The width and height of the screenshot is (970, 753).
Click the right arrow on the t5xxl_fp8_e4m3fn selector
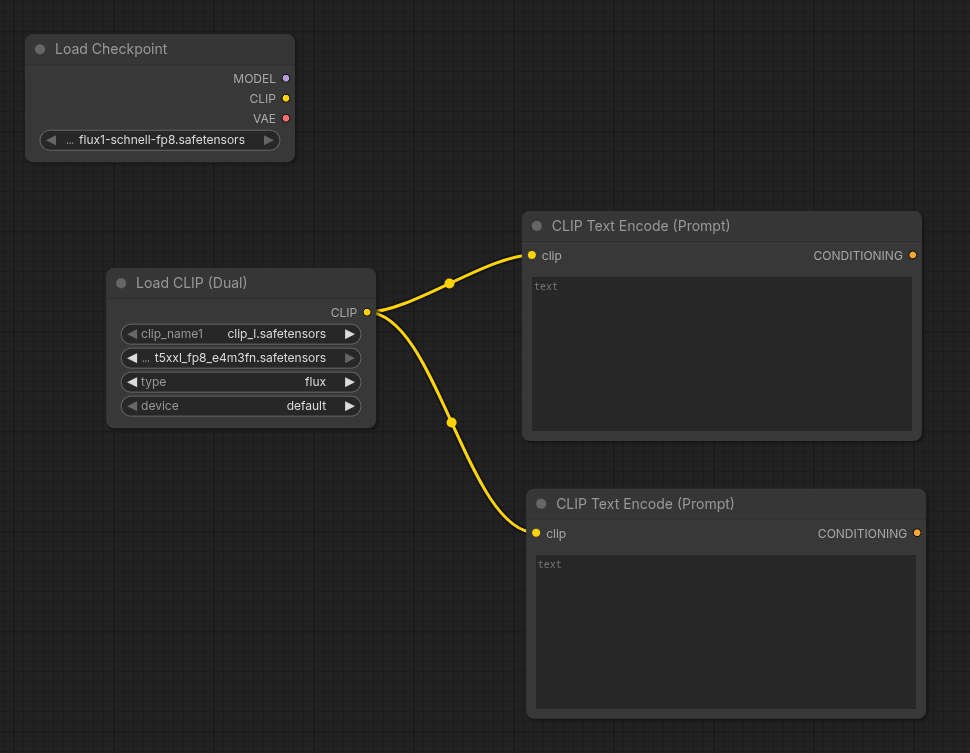[350, 358]
